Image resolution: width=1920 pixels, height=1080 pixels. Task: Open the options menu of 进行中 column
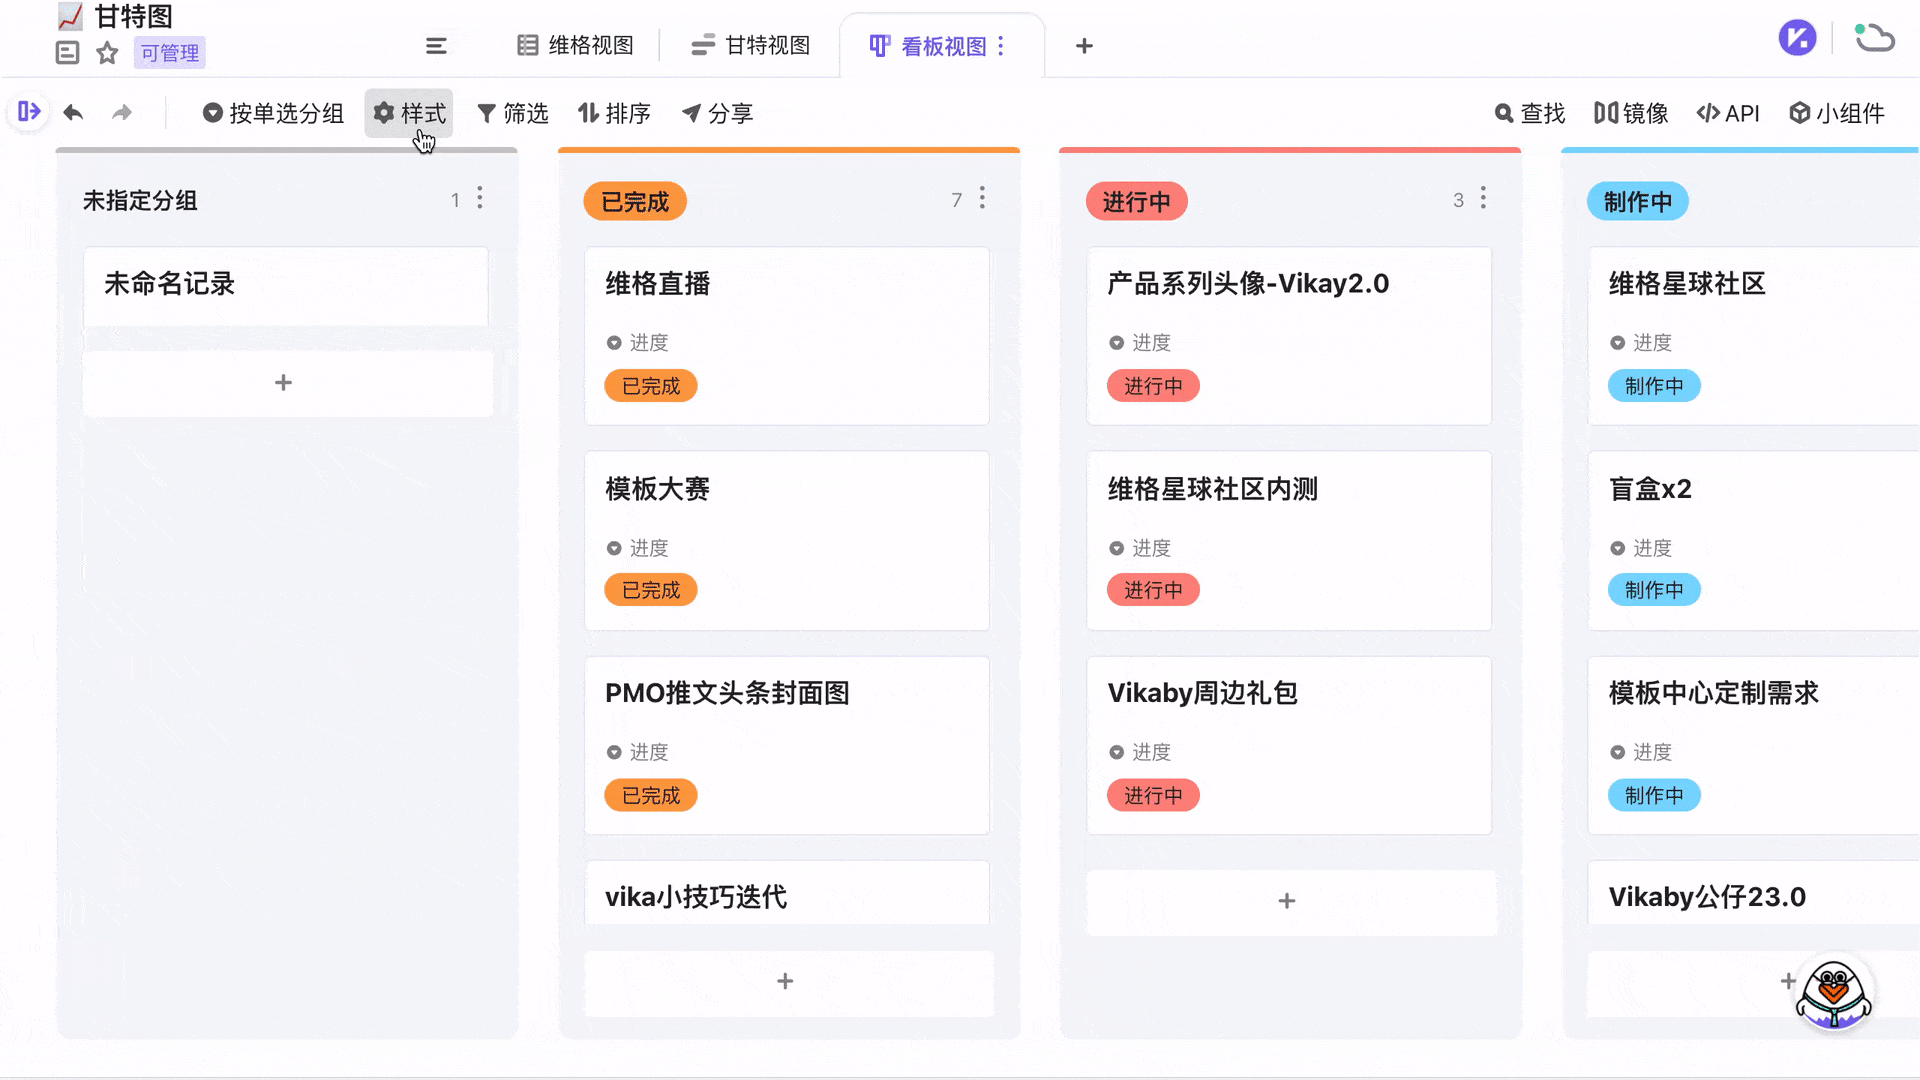click(x=1483, y=199)
